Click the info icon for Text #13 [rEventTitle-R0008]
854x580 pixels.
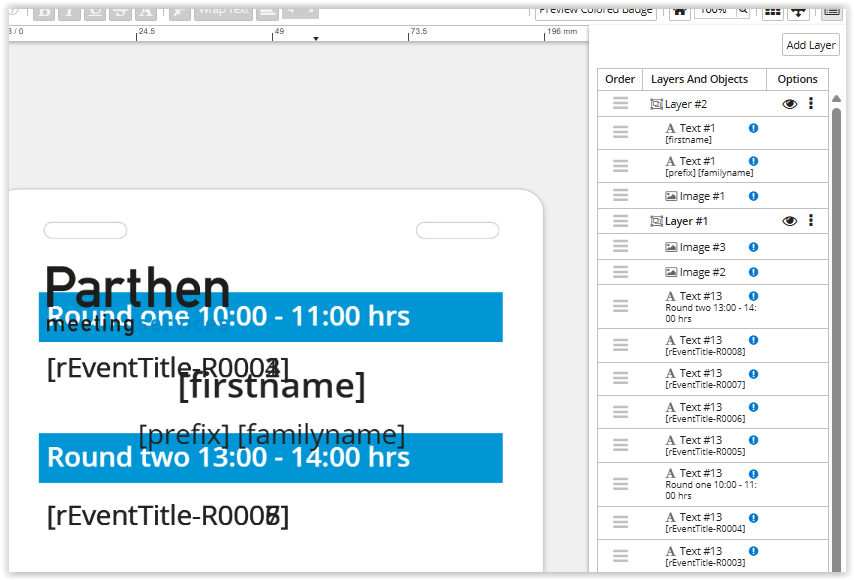point(753,340)
